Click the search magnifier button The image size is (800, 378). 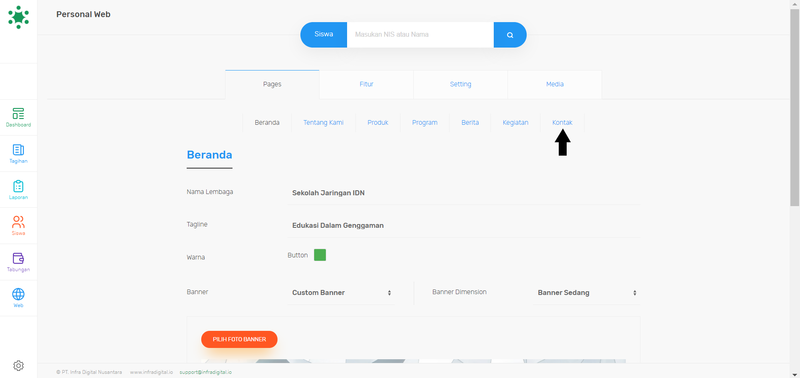click(x=510, y=35)
